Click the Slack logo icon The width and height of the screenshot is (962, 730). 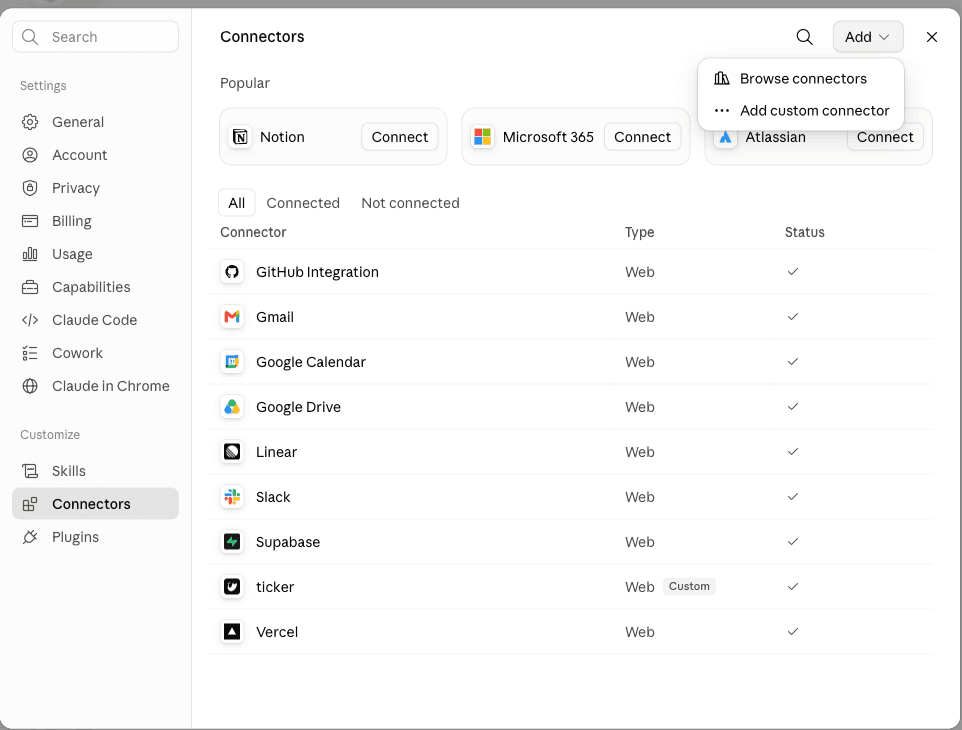(x=232, y=497)
